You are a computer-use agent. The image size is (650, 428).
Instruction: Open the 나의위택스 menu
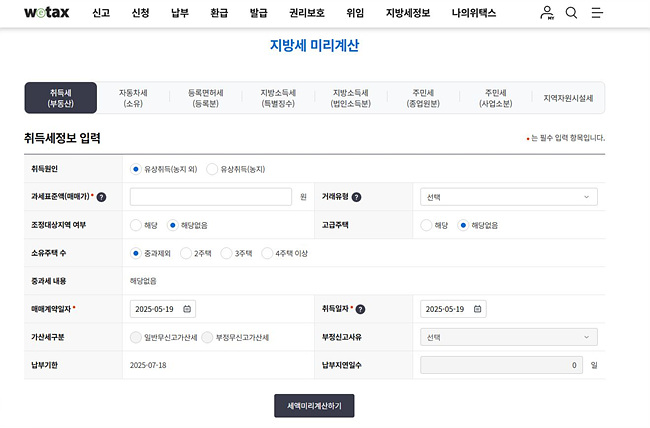click(x=474, y=13)
